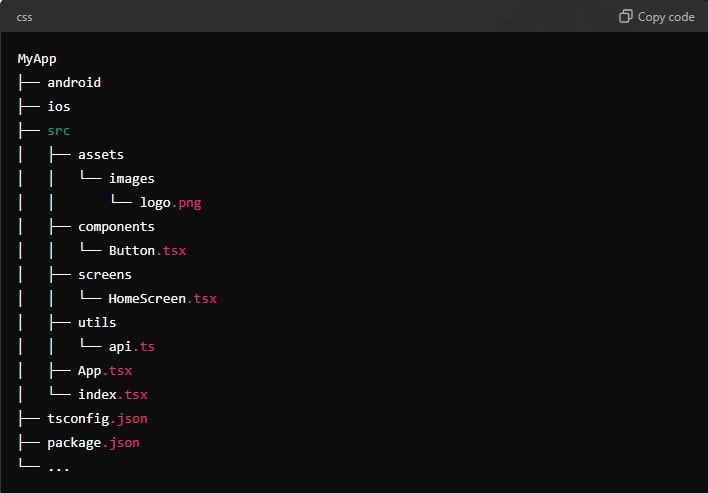Click the android folder entry
Screen dimensions: 708x493
(74, 83)
